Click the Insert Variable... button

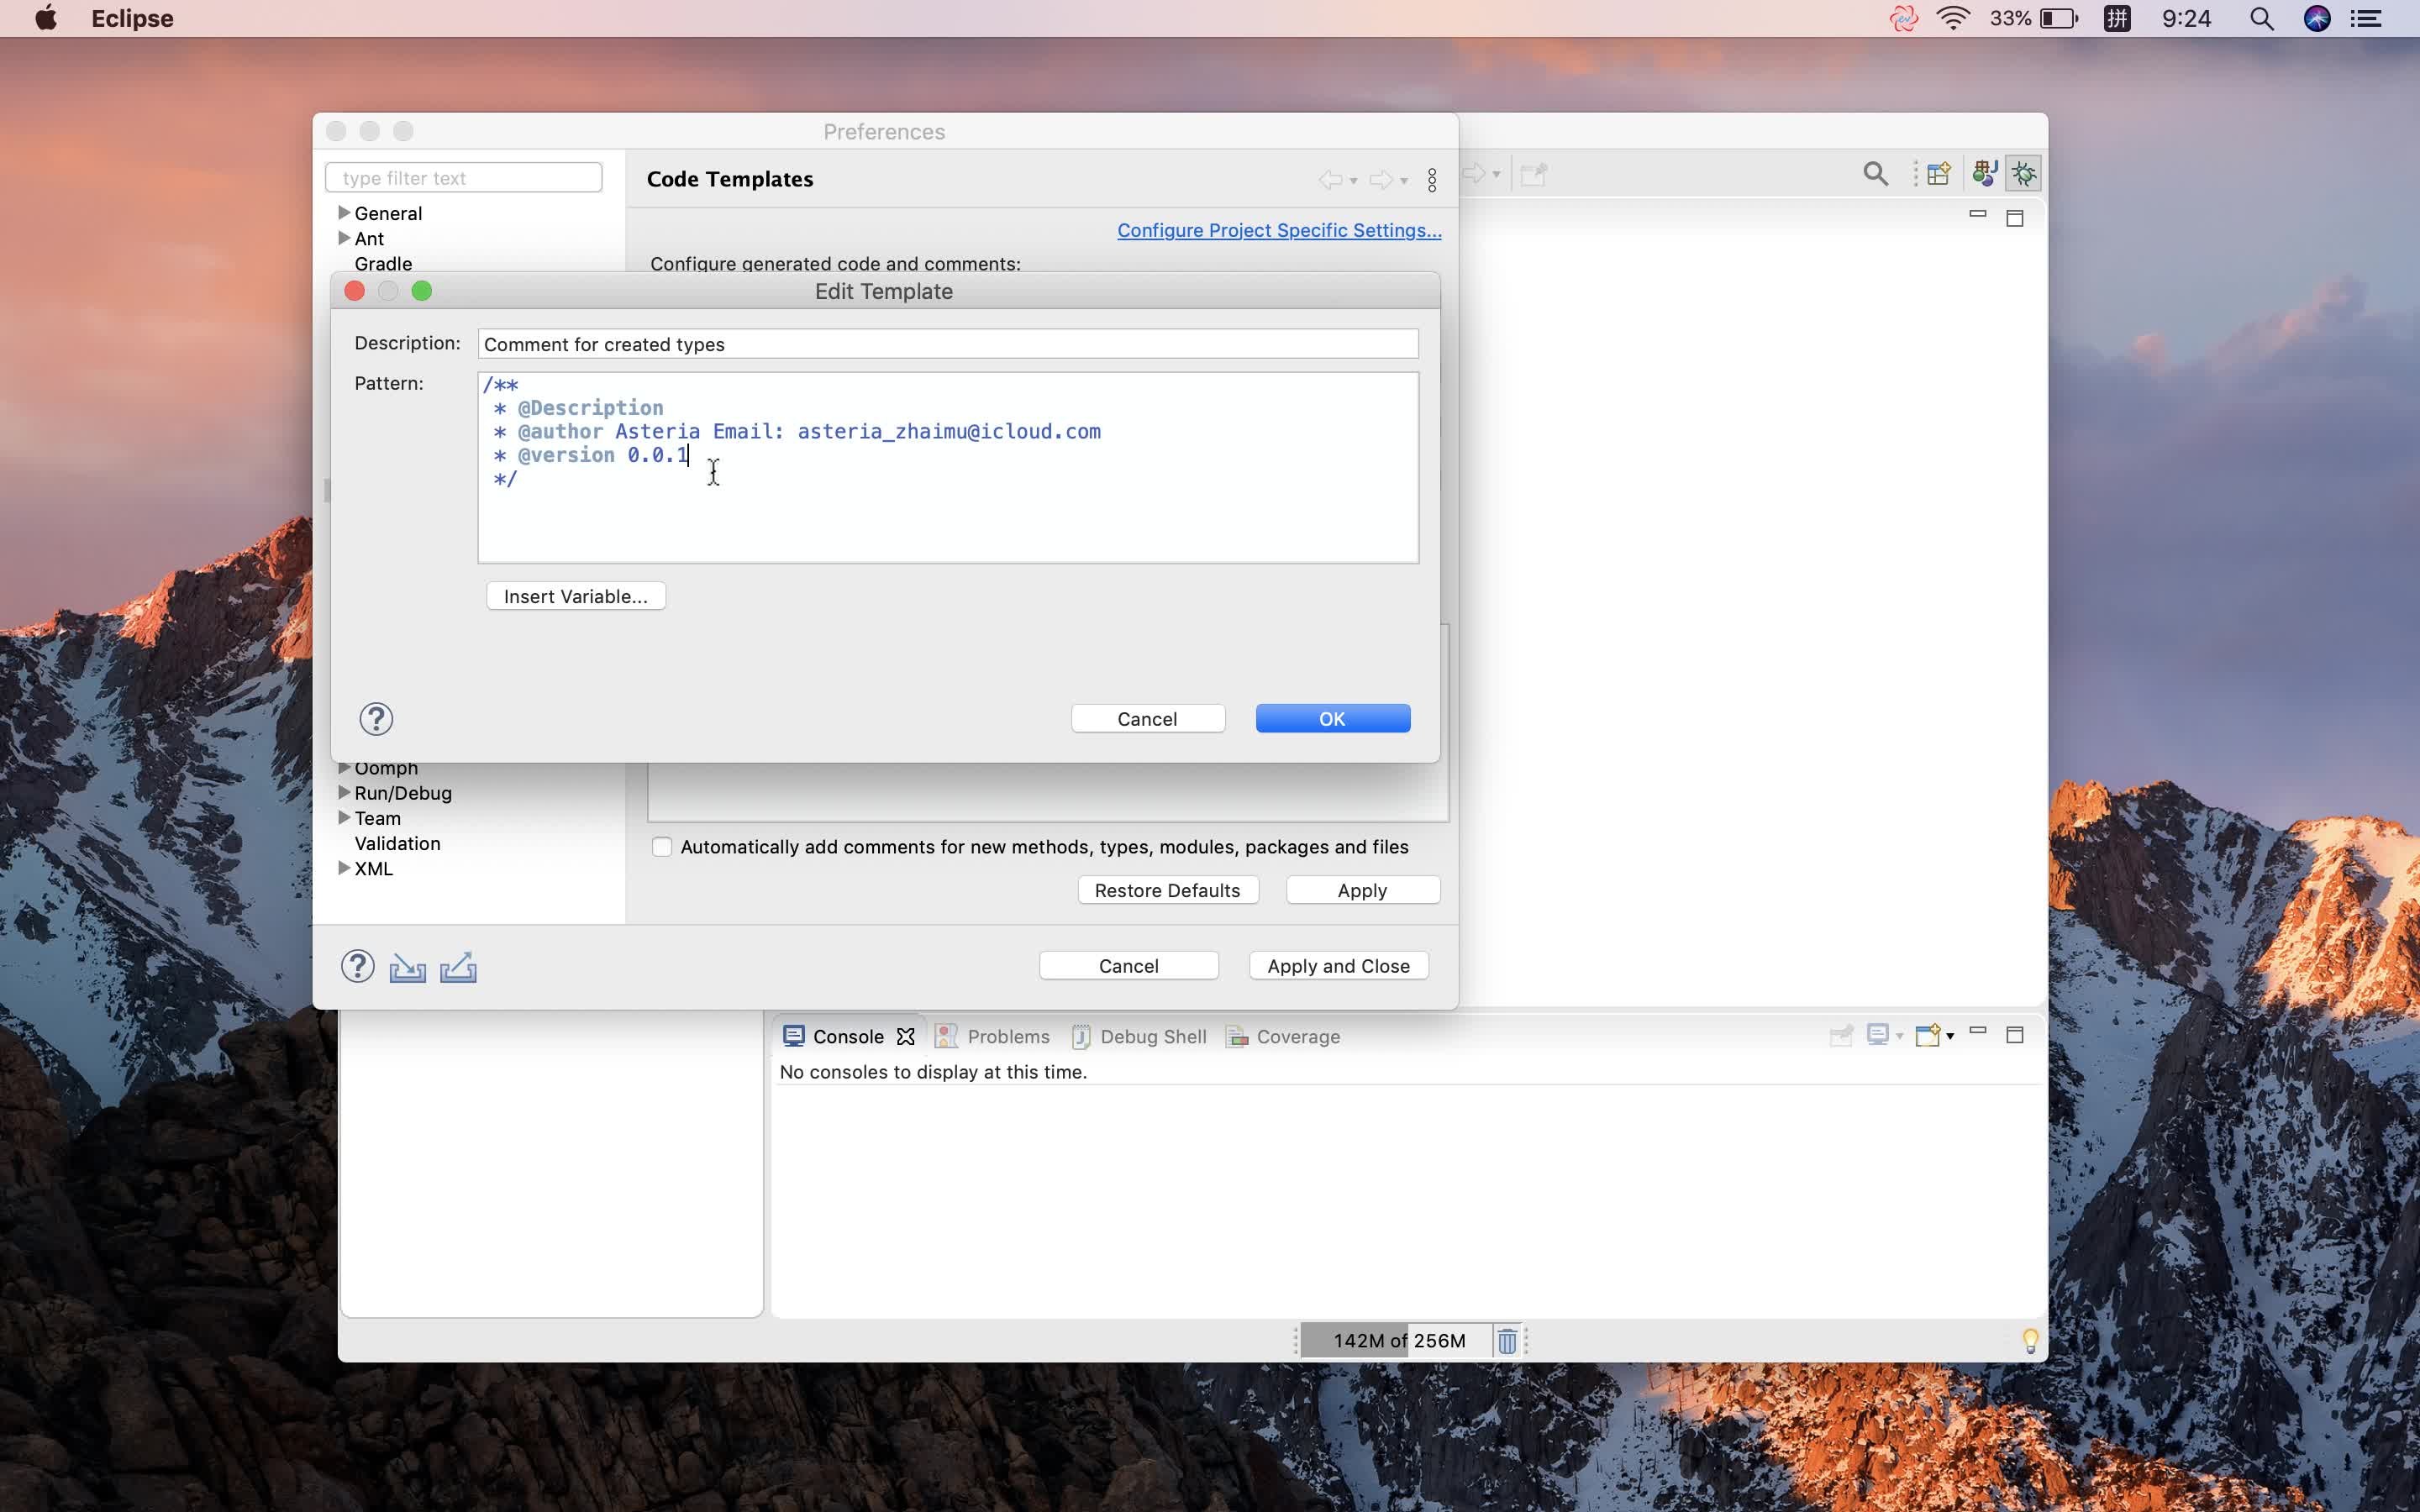[576, 597]
